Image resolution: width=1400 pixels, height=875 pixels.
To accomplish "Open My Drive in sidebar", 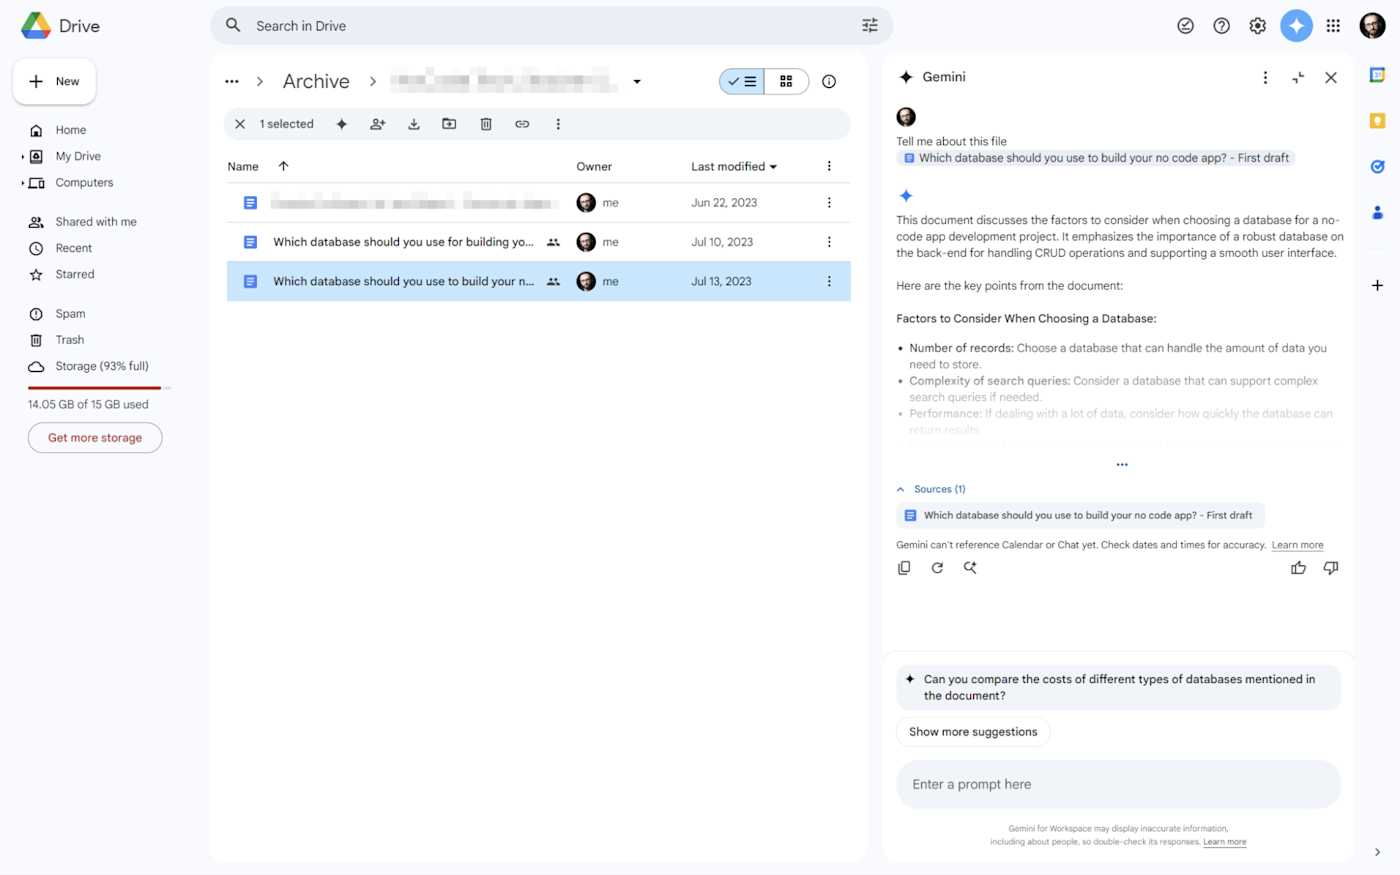I will pos(78,156).
